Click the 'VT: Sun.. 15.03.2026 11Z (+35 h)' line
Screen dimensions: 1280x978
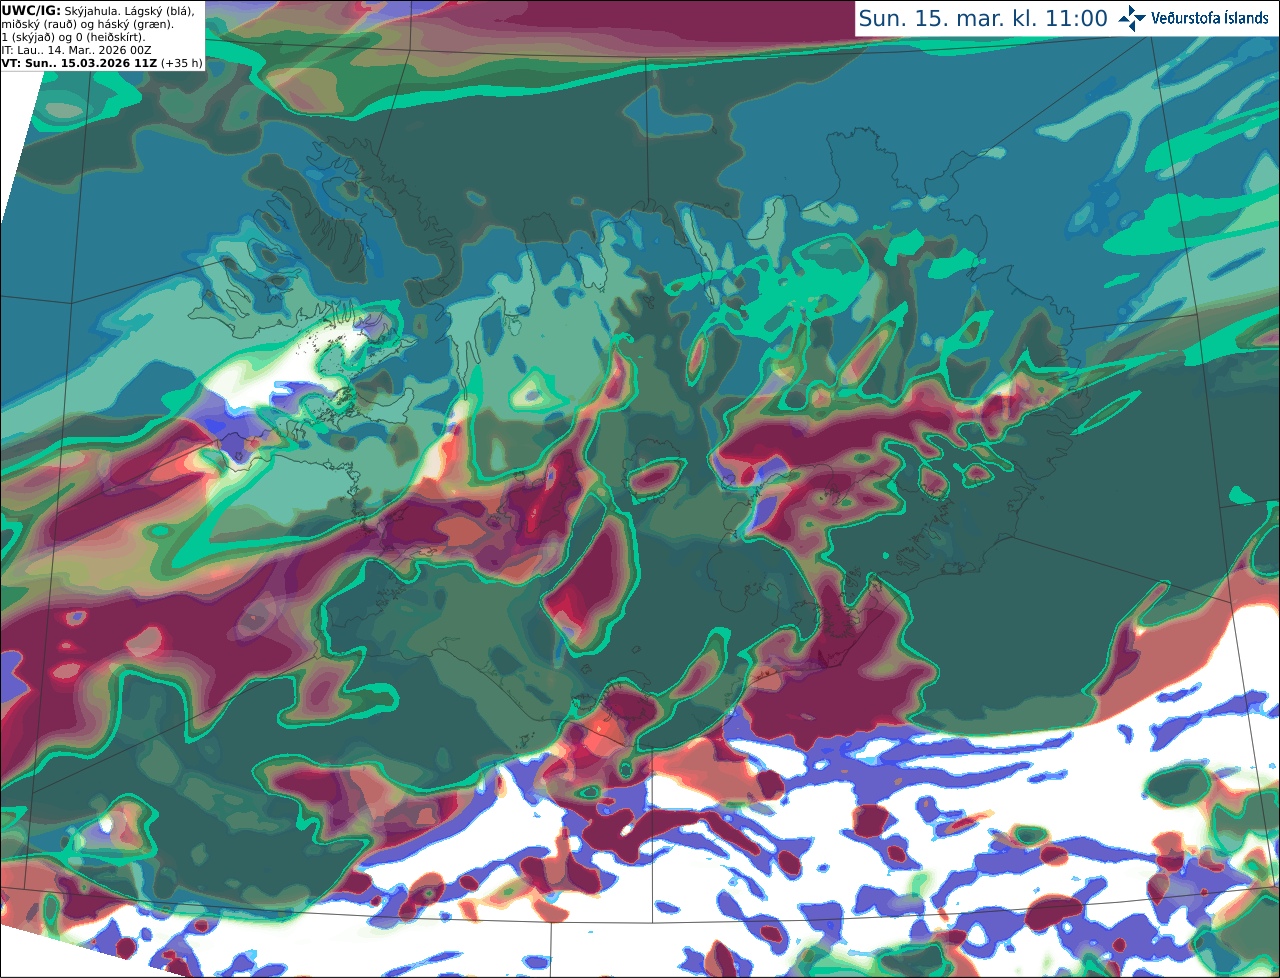pos(101,63)
